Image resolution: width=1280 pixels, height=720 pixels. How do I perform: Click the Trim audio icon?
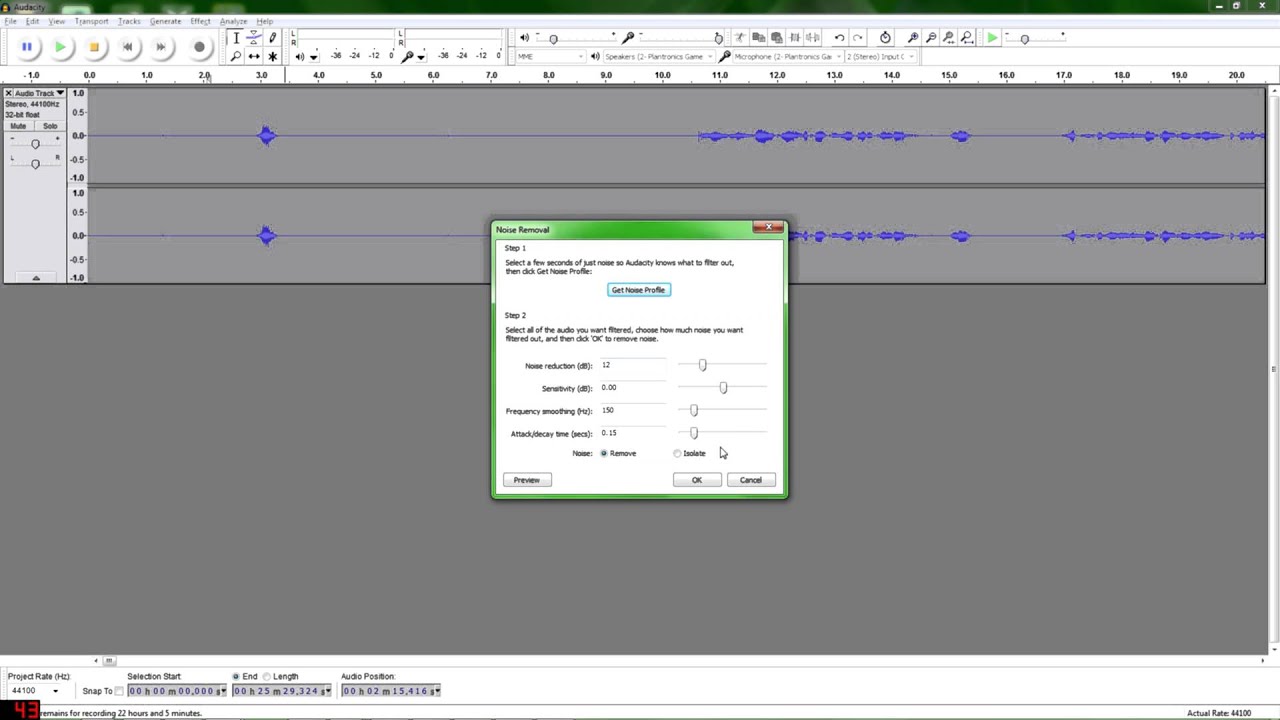click(x=795, y=38)
